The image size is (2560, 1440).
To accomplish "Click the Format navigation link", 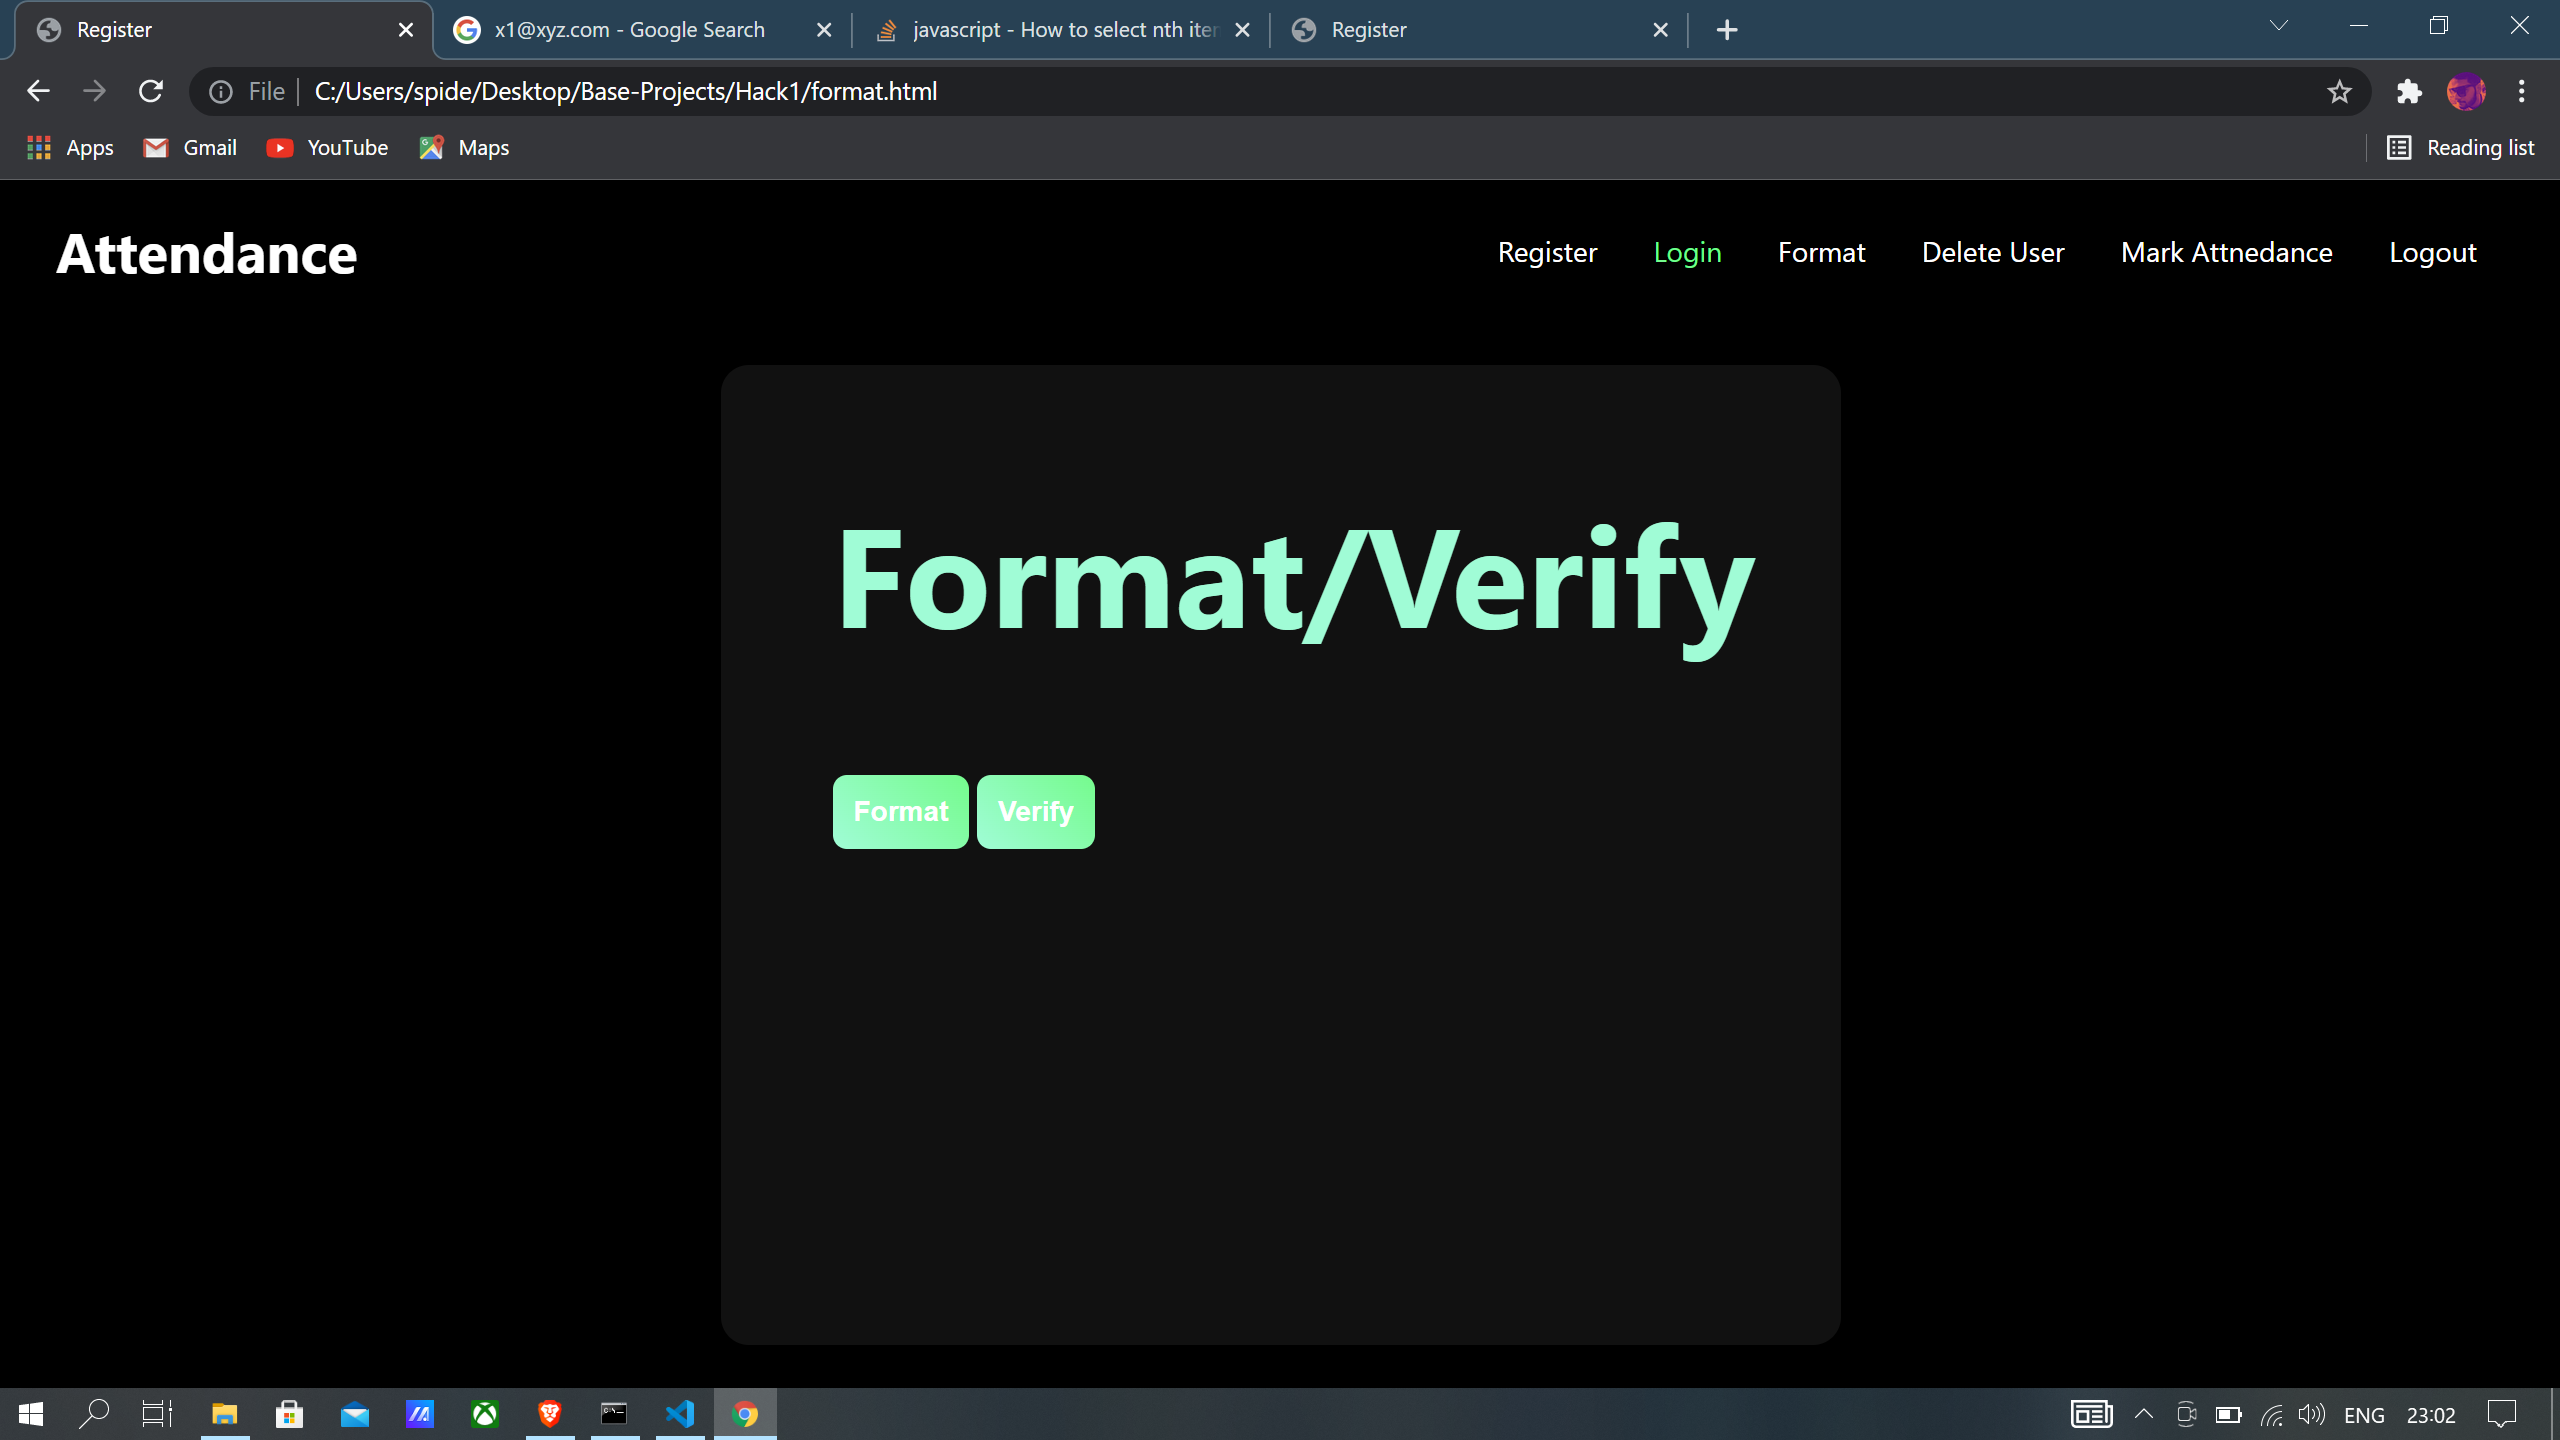I will (x=1822, y=251).
